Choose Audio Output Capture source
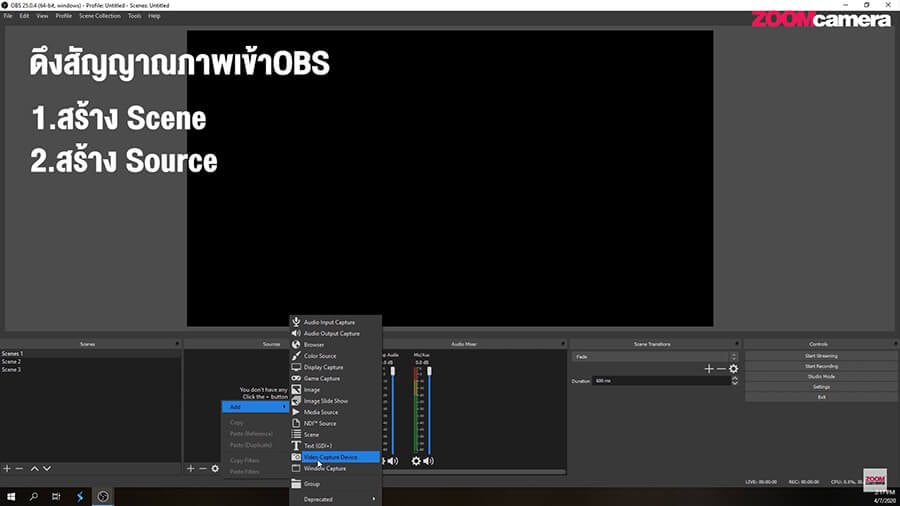900x506 pixels. 335,333
